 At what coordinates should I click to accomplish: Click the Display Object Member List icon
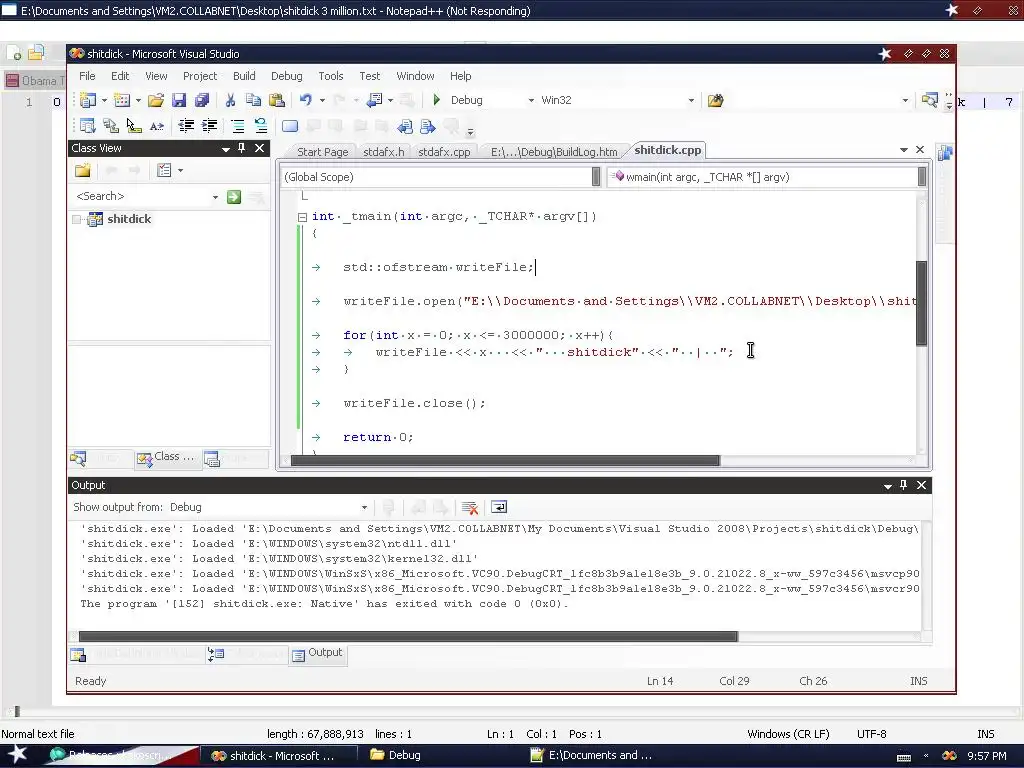pyautogui.click(x=88, y=126)
